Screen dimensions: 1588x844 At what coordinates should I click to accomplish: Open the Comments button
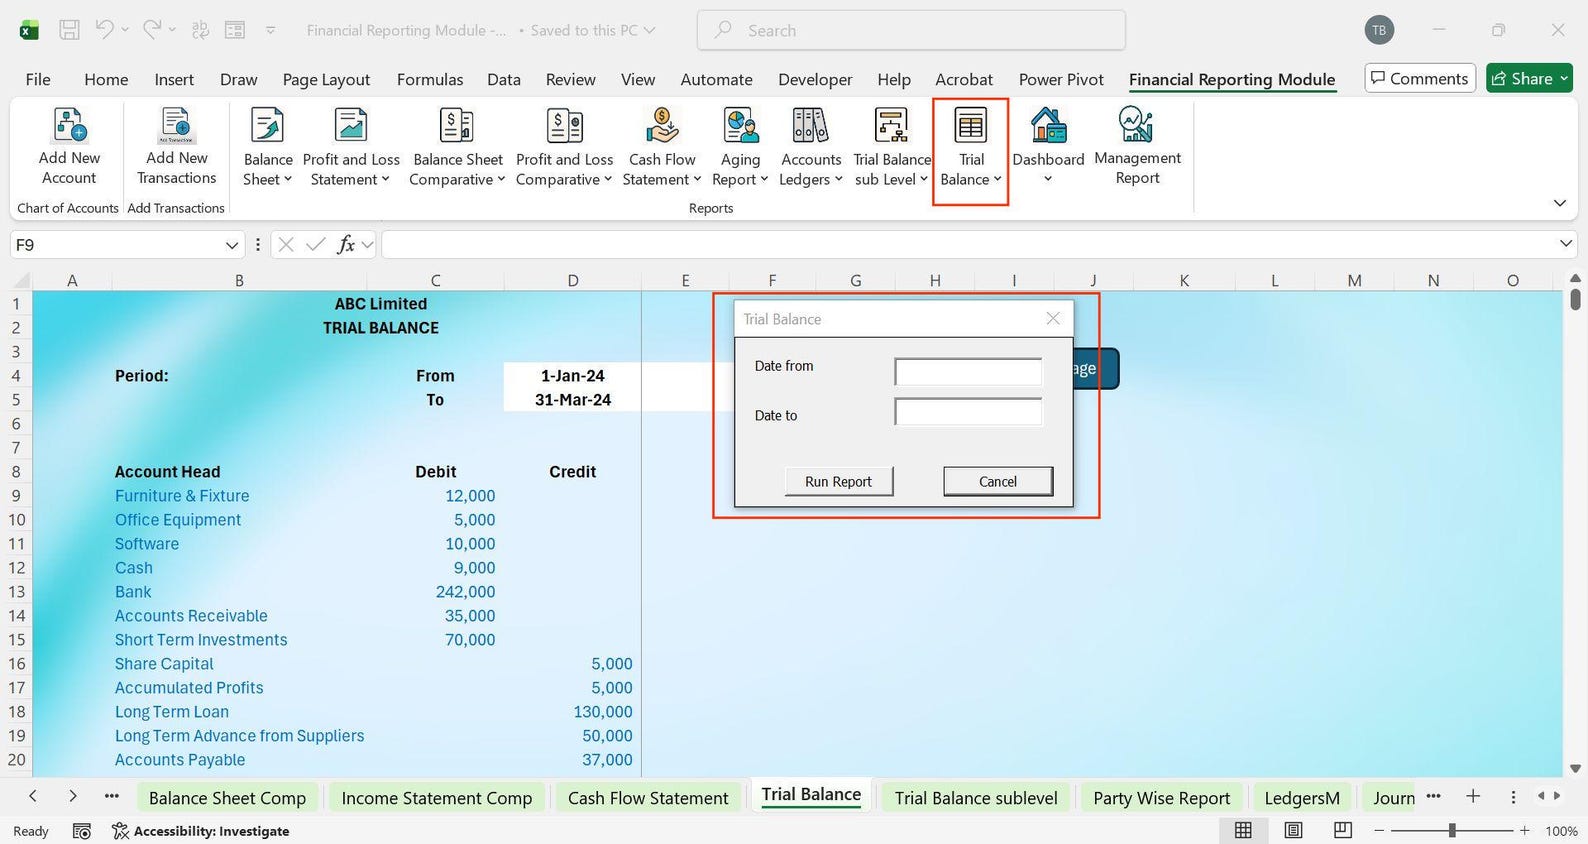coord(1420,78)
